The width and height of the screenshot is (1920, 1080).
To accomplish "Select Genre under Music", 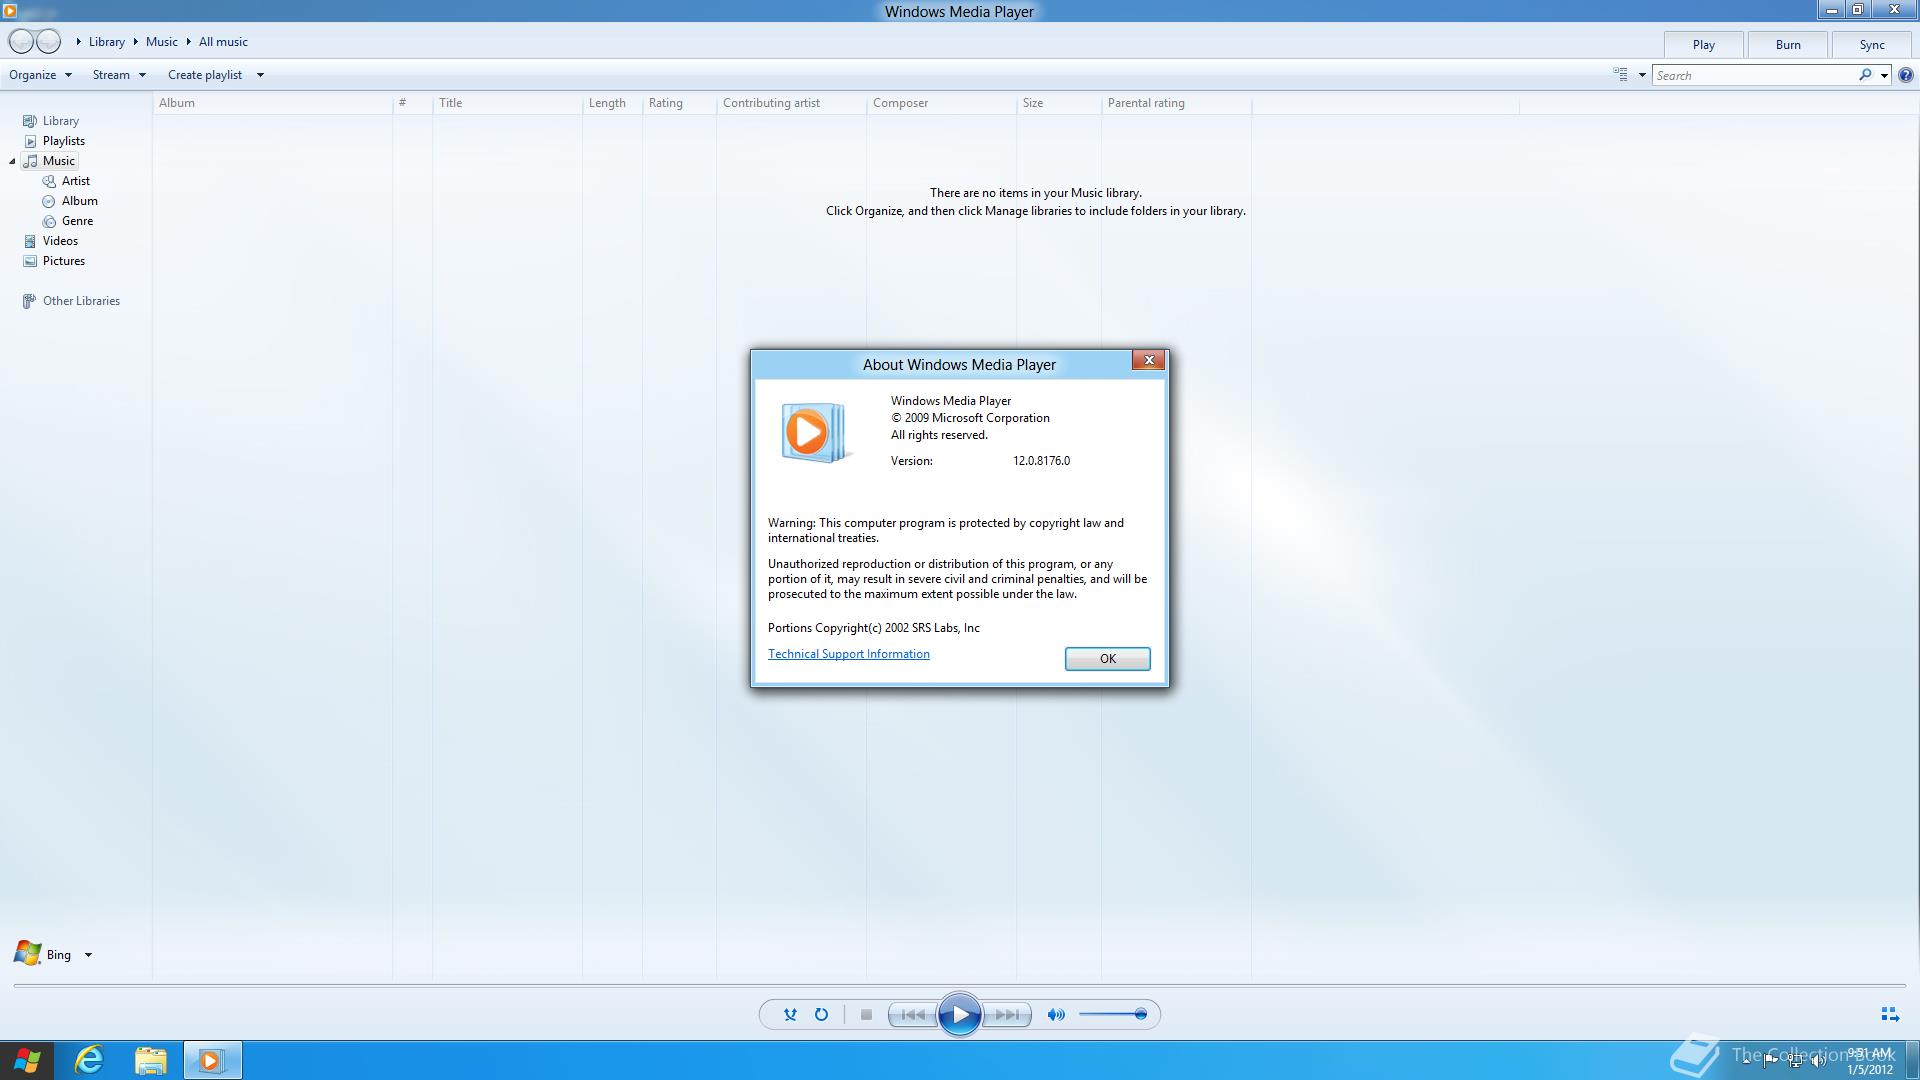I will pos(77,221).
